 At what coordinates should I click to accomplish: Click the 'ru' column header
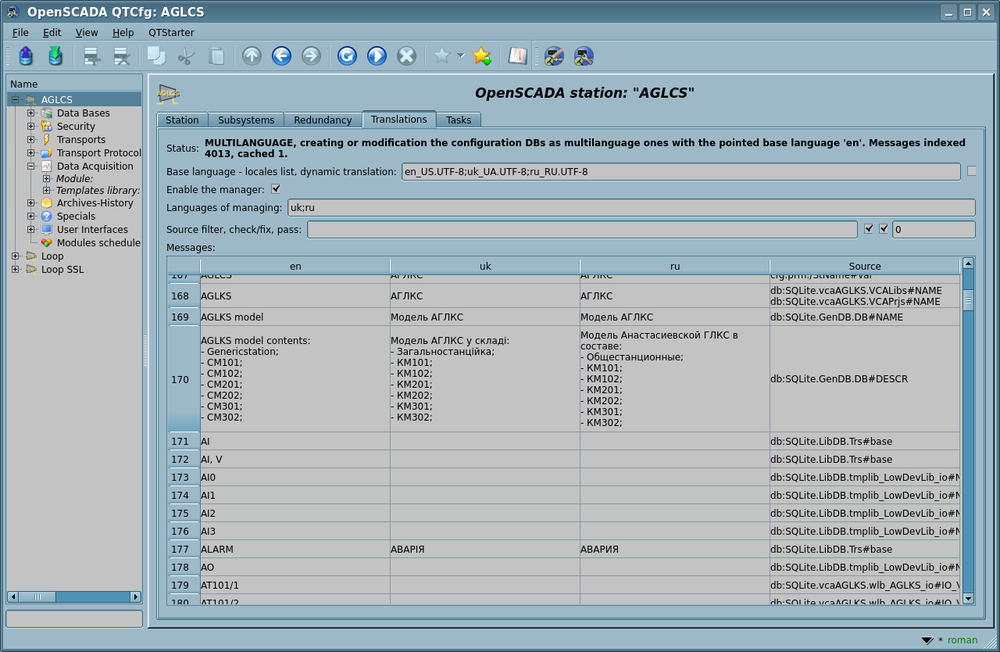click(674, 266)
